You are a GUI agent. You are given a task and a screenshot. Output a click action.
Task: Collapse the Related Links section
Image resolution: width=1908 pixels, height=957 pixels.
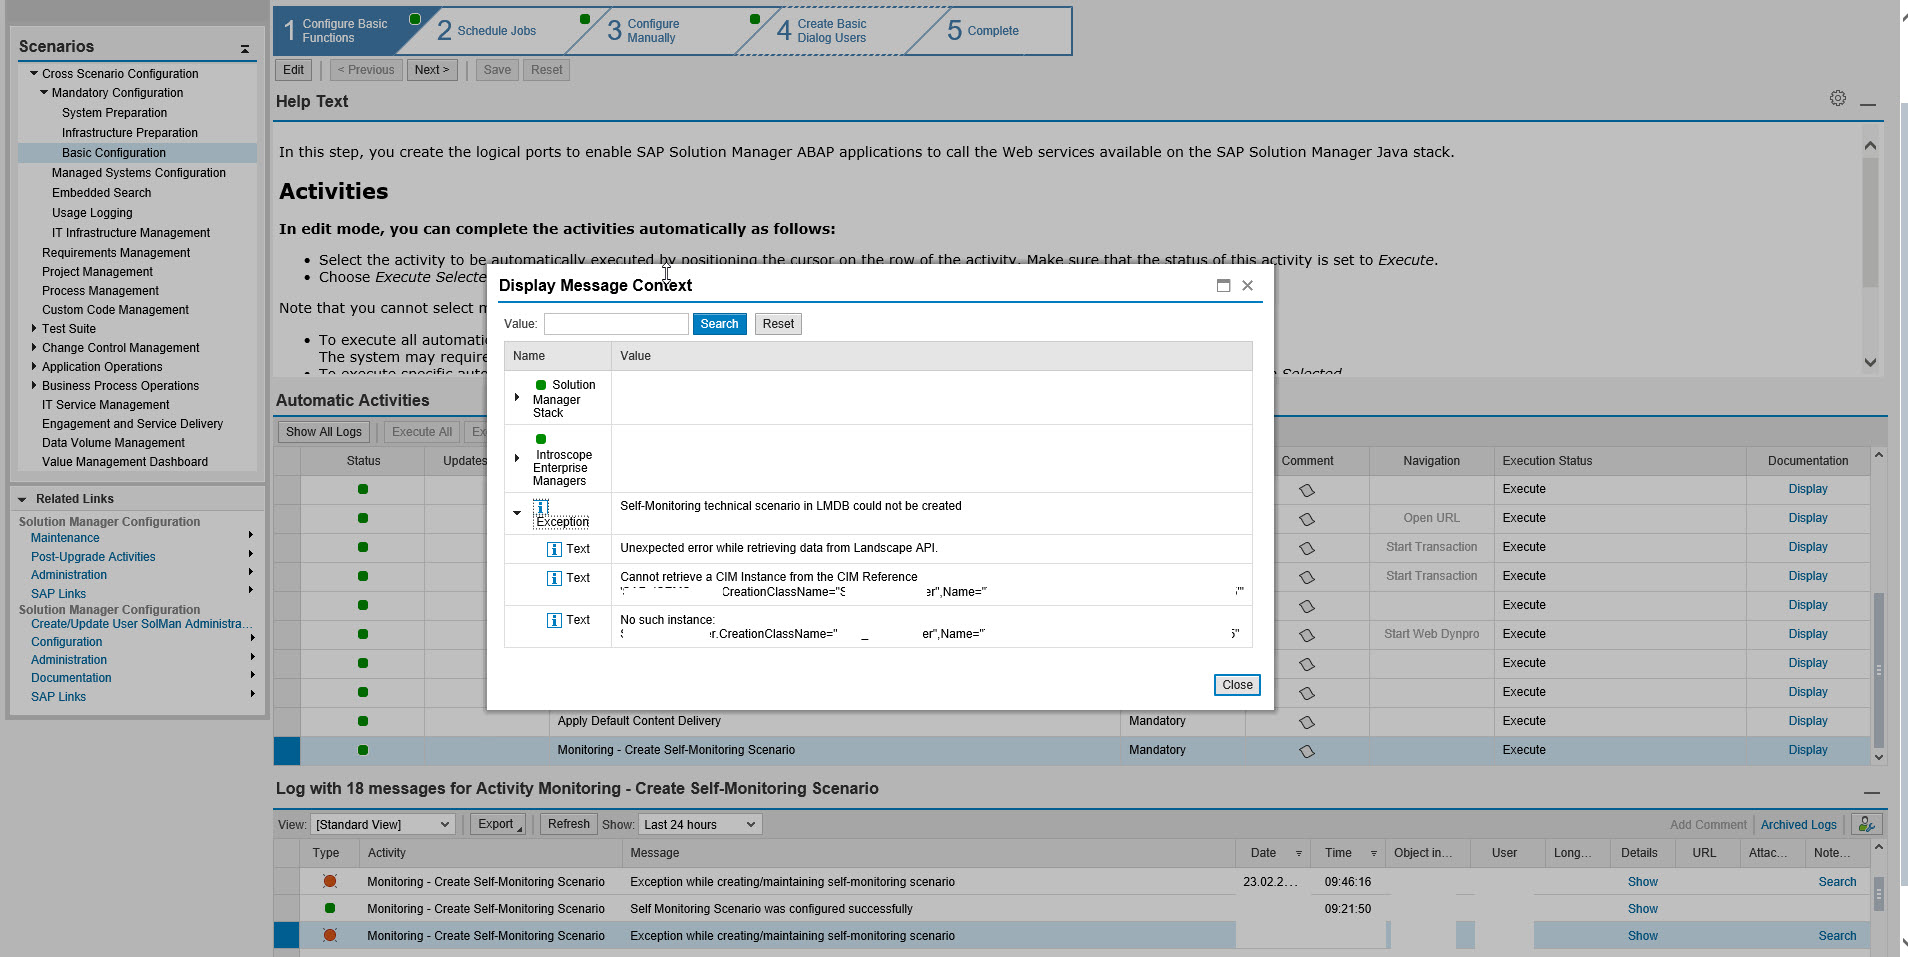point(22,499)
